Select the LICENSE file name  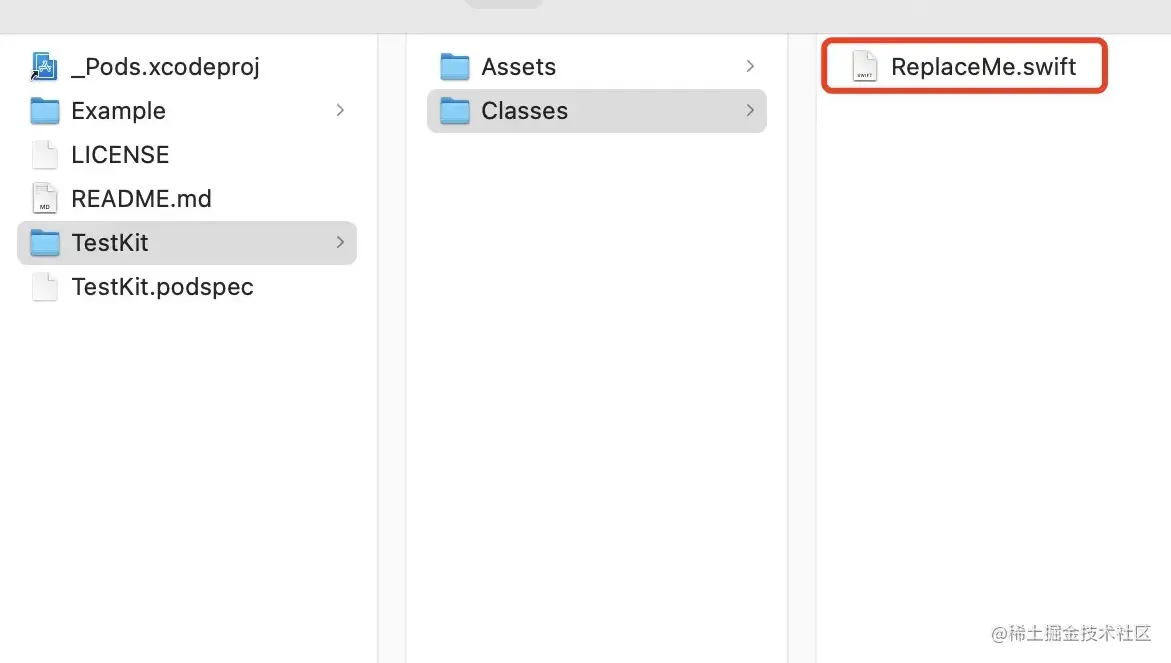point(120,155)
